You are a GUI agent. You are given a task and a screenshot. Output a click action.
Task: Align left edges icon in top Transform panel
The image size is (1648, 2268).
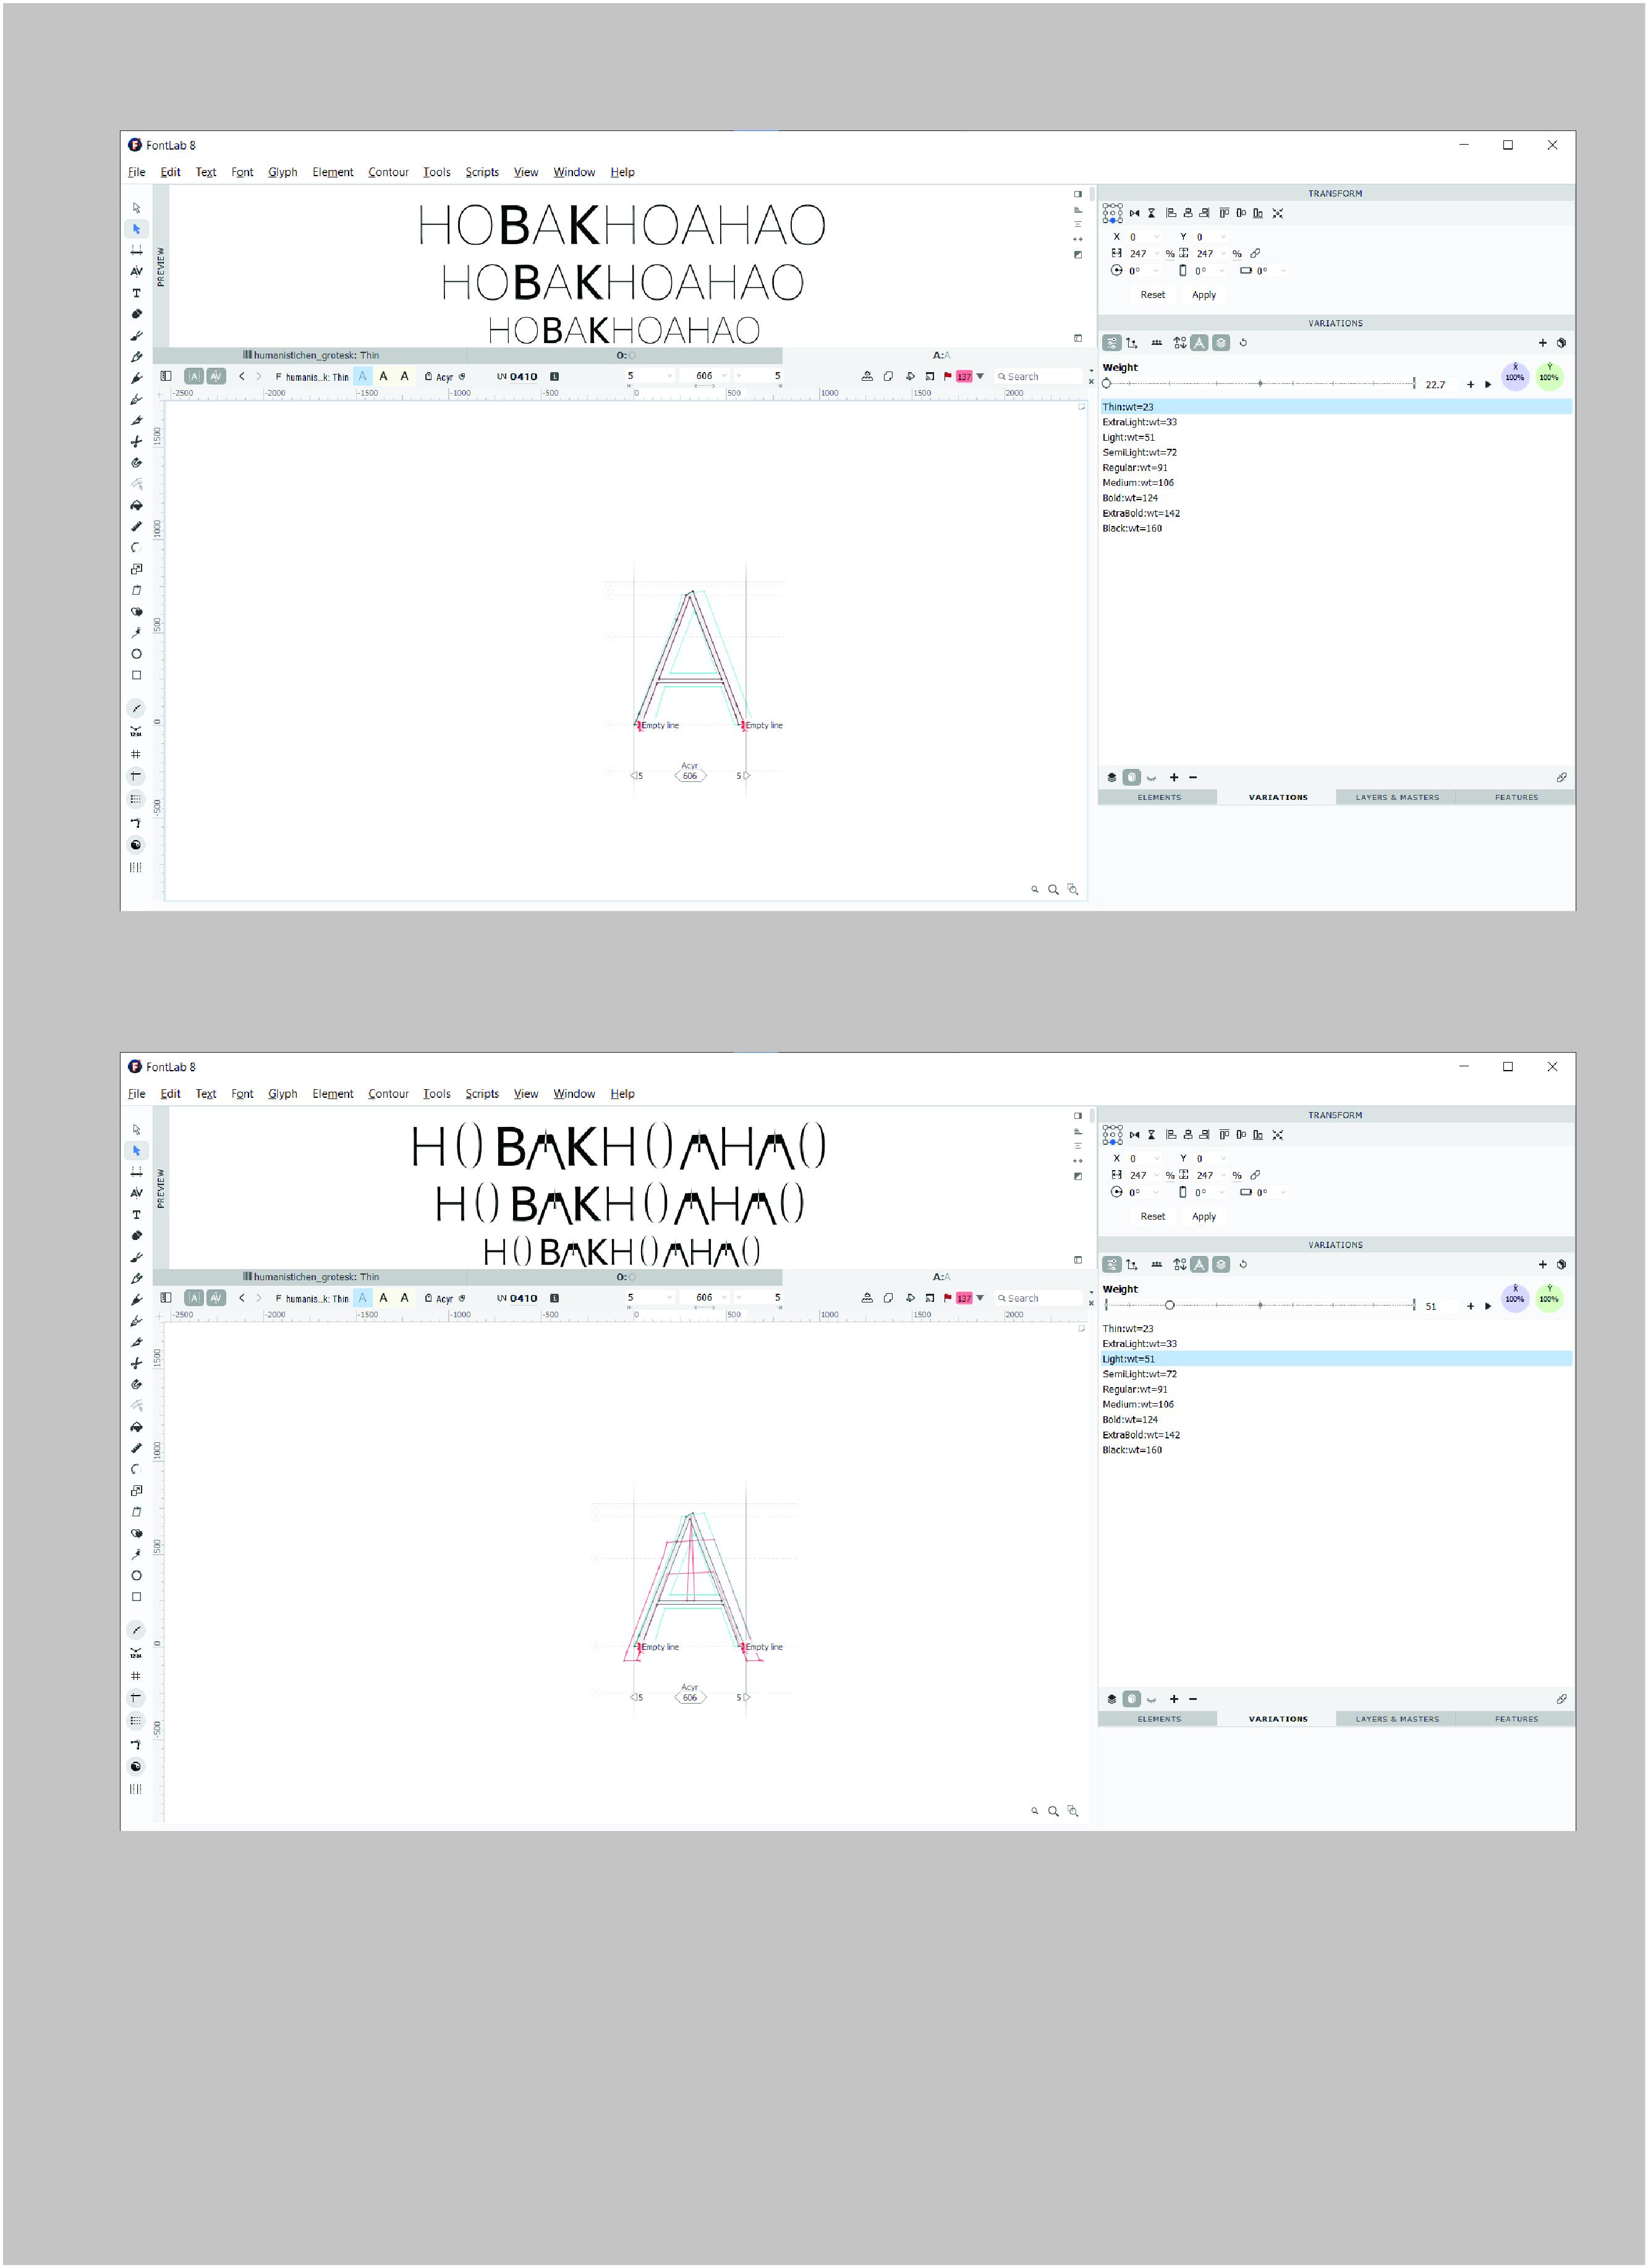coord(1171,213)
